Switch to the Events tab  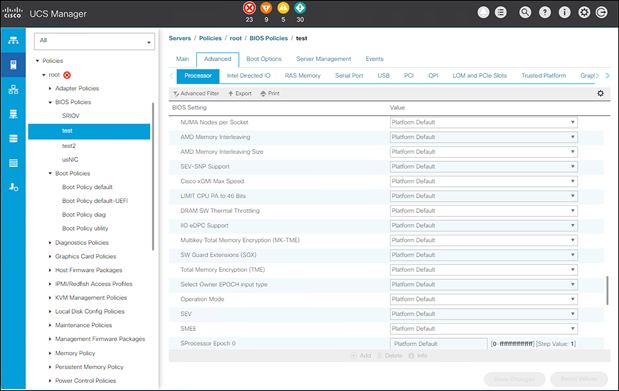pos(374,59)
